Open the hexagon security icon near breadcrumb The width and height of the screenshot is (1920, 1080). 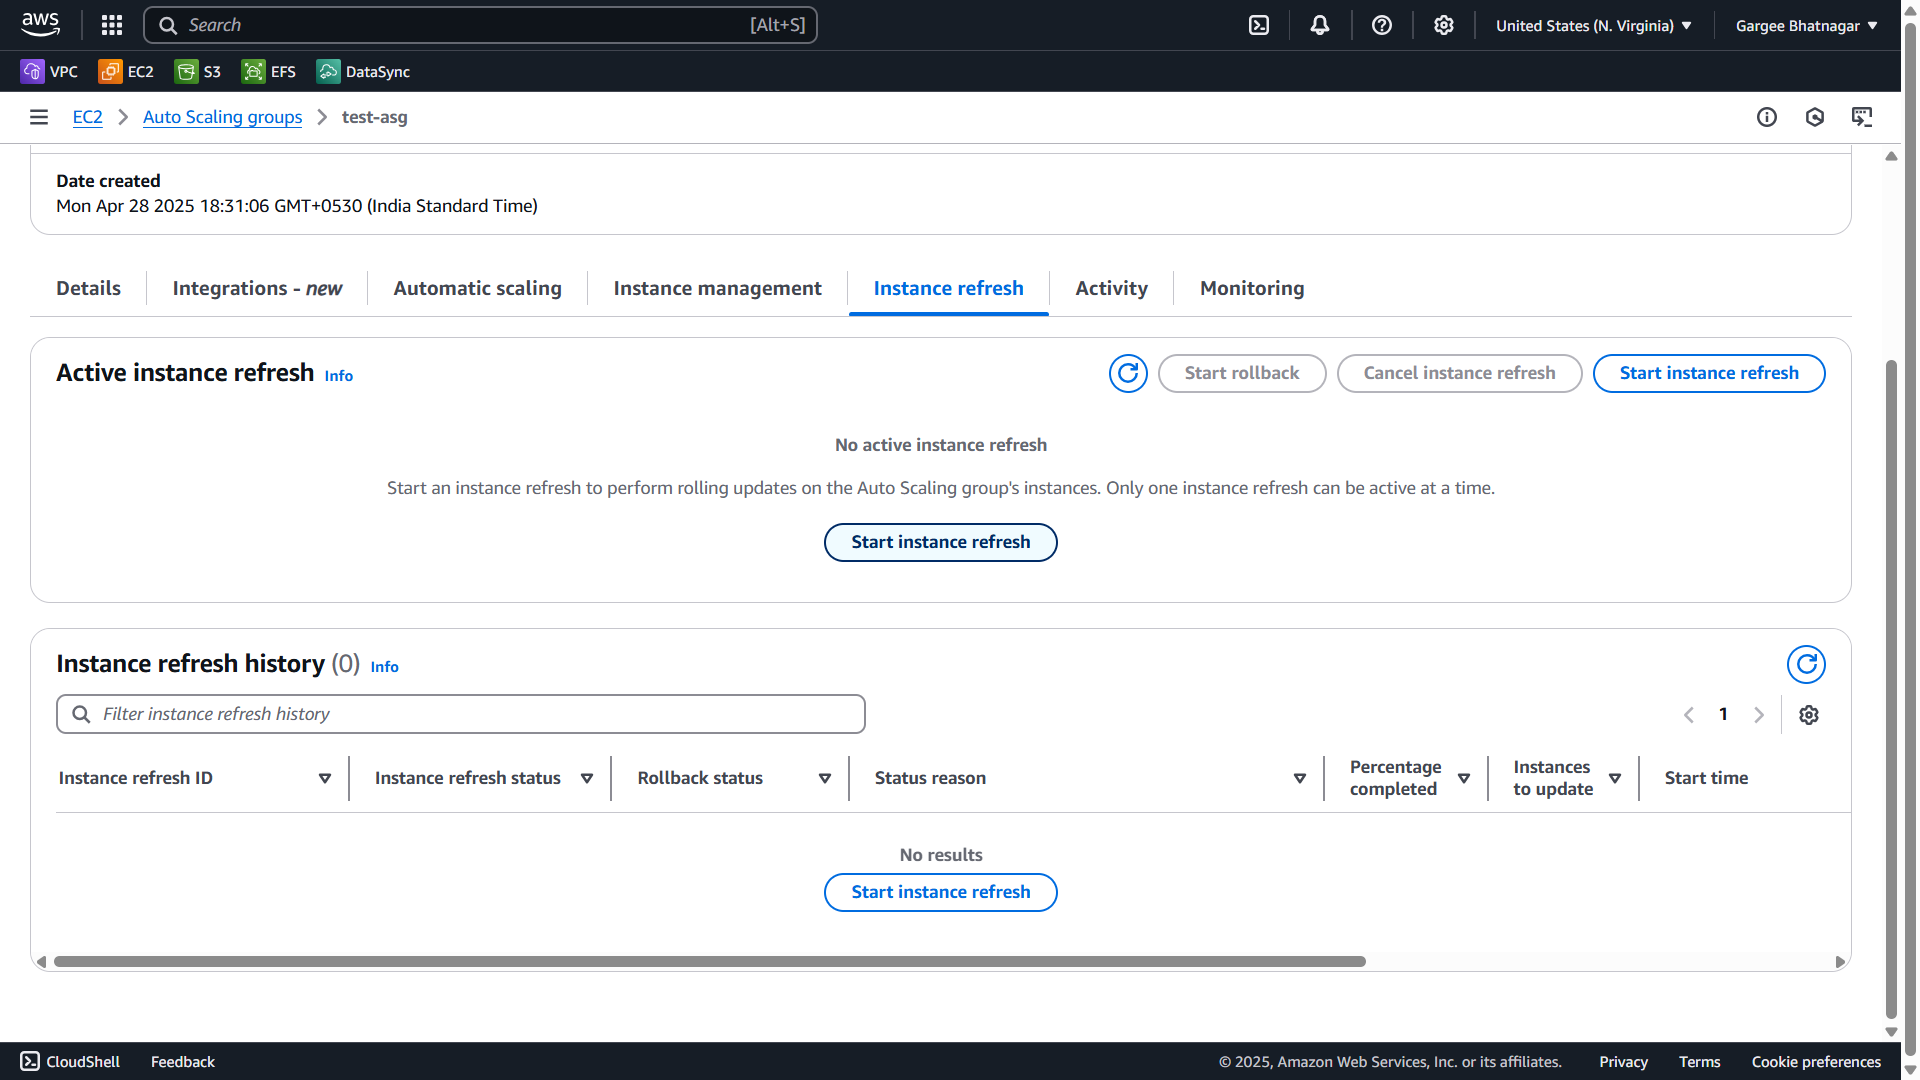pos(1815,117)
